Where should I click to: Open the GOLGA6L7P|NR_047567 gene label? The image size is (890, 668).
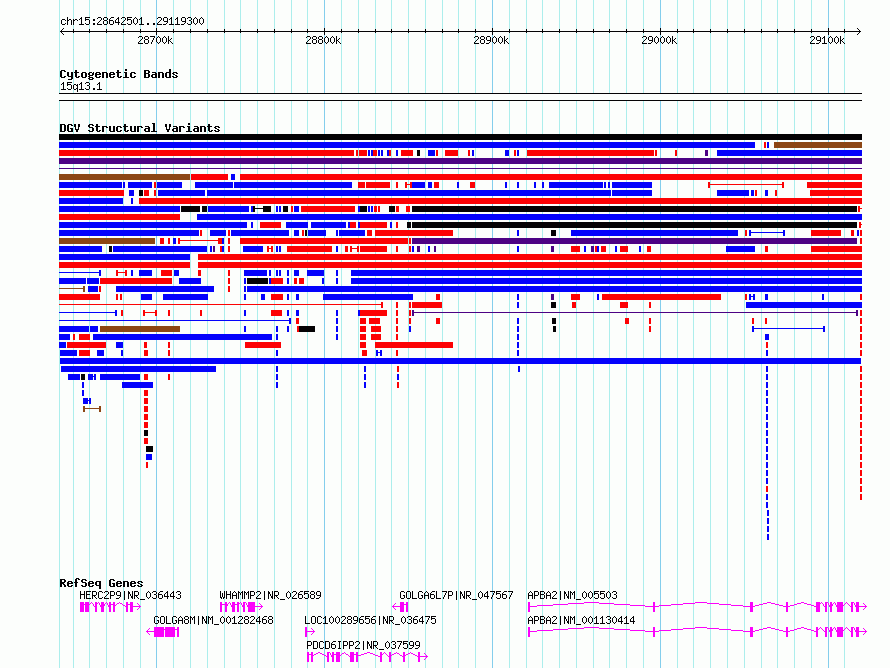(x=456, y=595)
